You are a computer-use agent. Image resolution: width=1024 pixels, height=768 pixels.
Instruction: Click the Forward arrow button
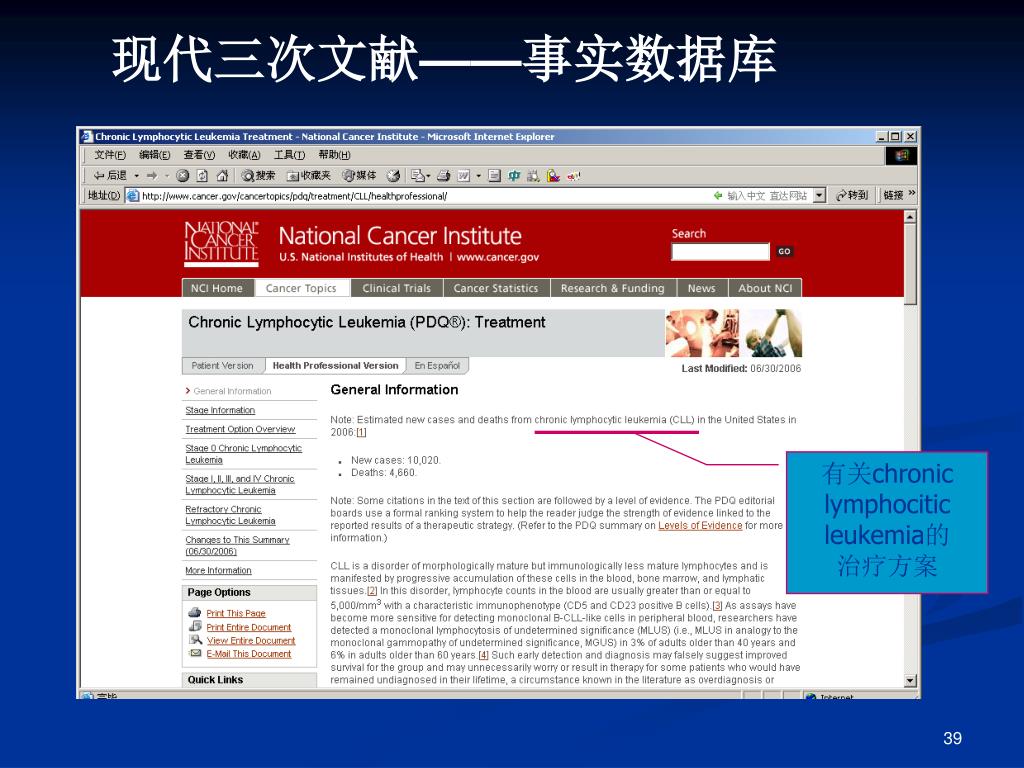click(152, 176)
